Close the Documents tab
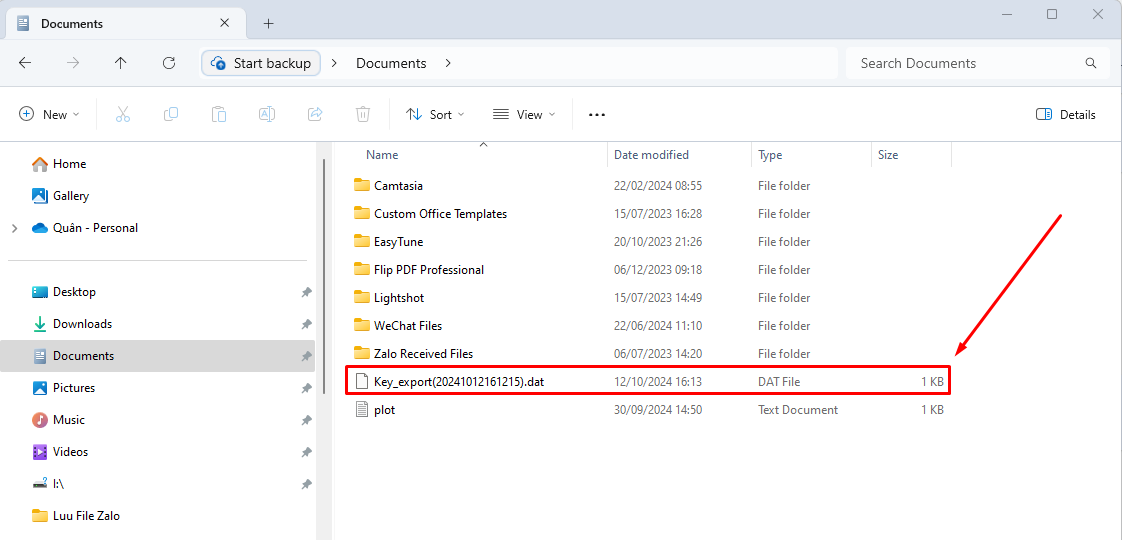 pos(224,23)
